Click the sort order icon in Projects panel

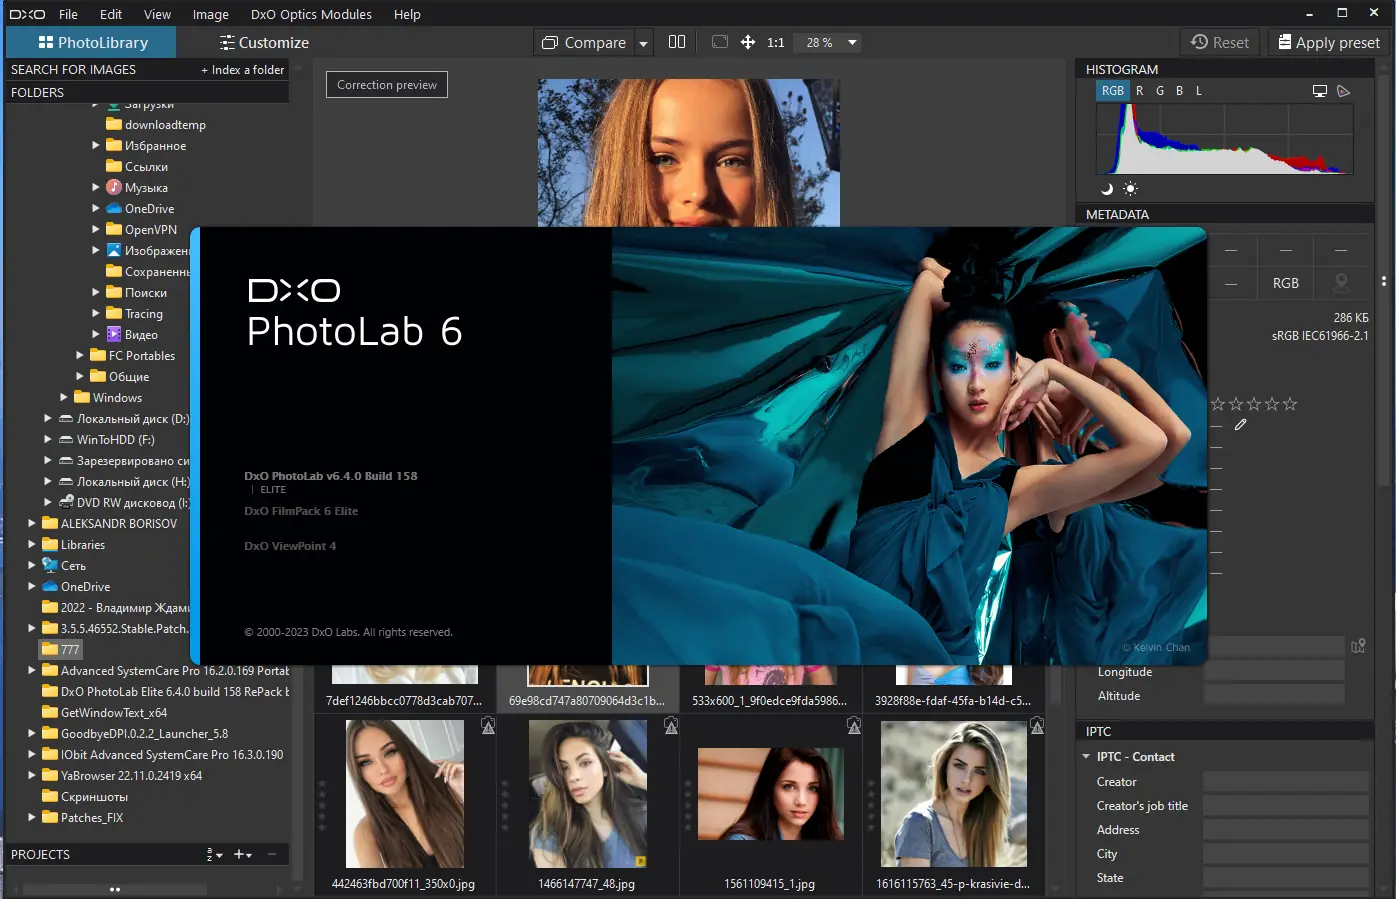[x=212, y=855]
